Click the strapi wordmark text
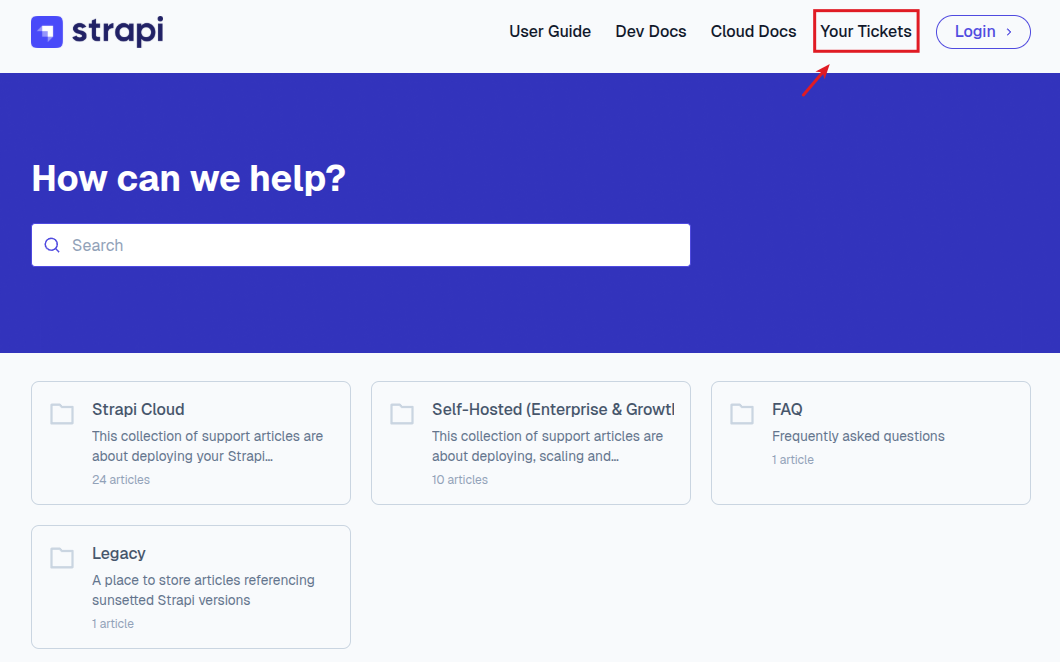The image size is (1060, 662). [x=118, y=31]
